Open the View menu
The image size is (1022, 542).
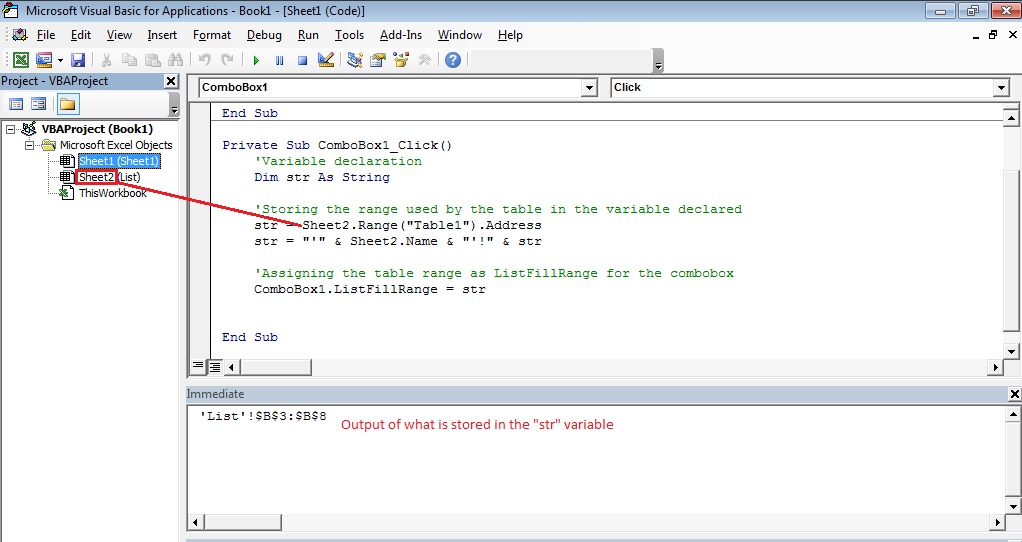click(x=119, y=35)
